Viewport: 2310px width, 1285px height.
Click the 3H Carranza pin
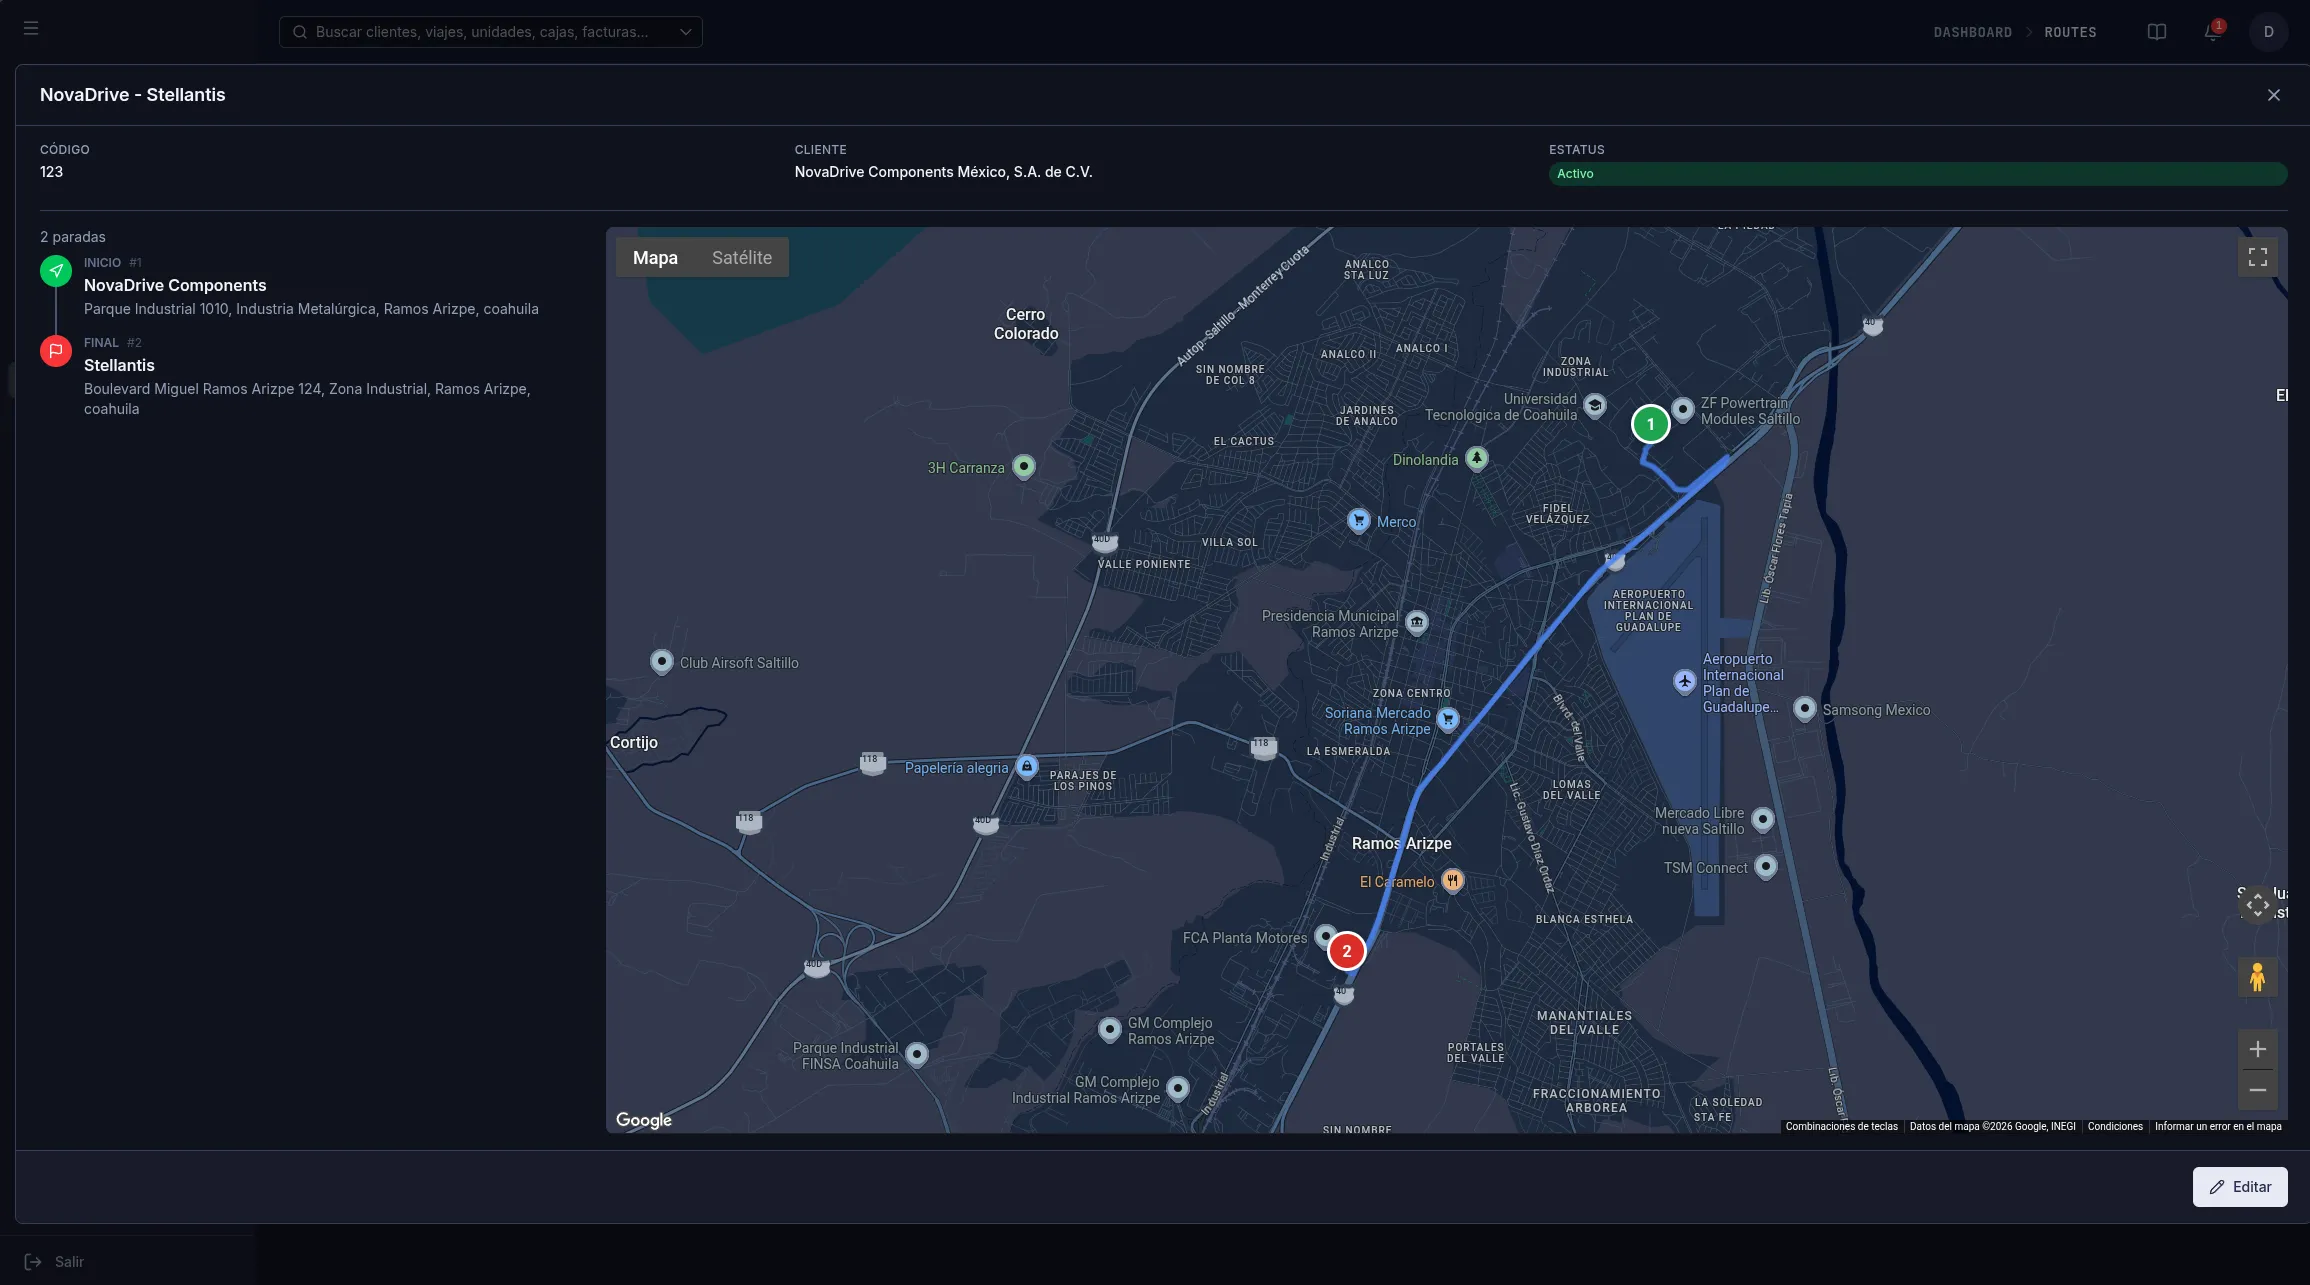coord(1023,467)
